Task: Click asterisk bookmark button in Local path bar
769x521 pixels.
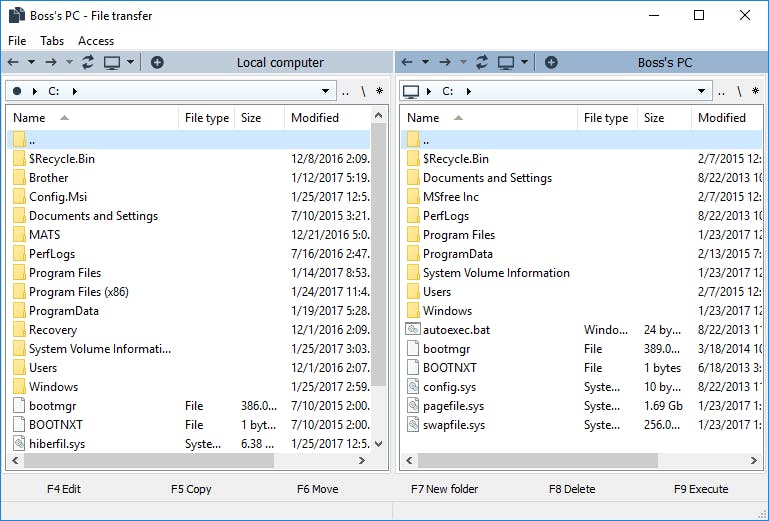Action: [x=380, y=91]
